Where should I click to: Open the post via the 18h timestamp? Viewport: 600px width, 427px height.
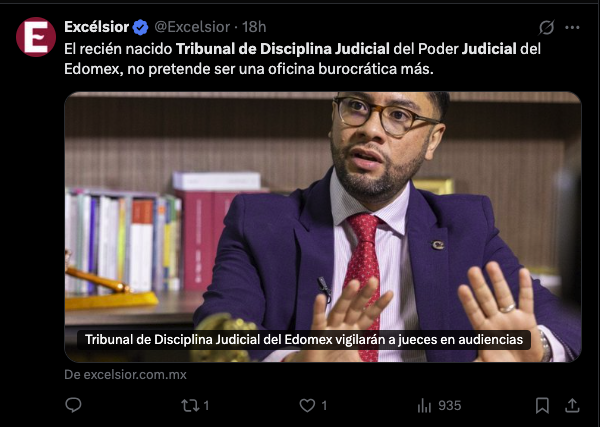(254, 27)
